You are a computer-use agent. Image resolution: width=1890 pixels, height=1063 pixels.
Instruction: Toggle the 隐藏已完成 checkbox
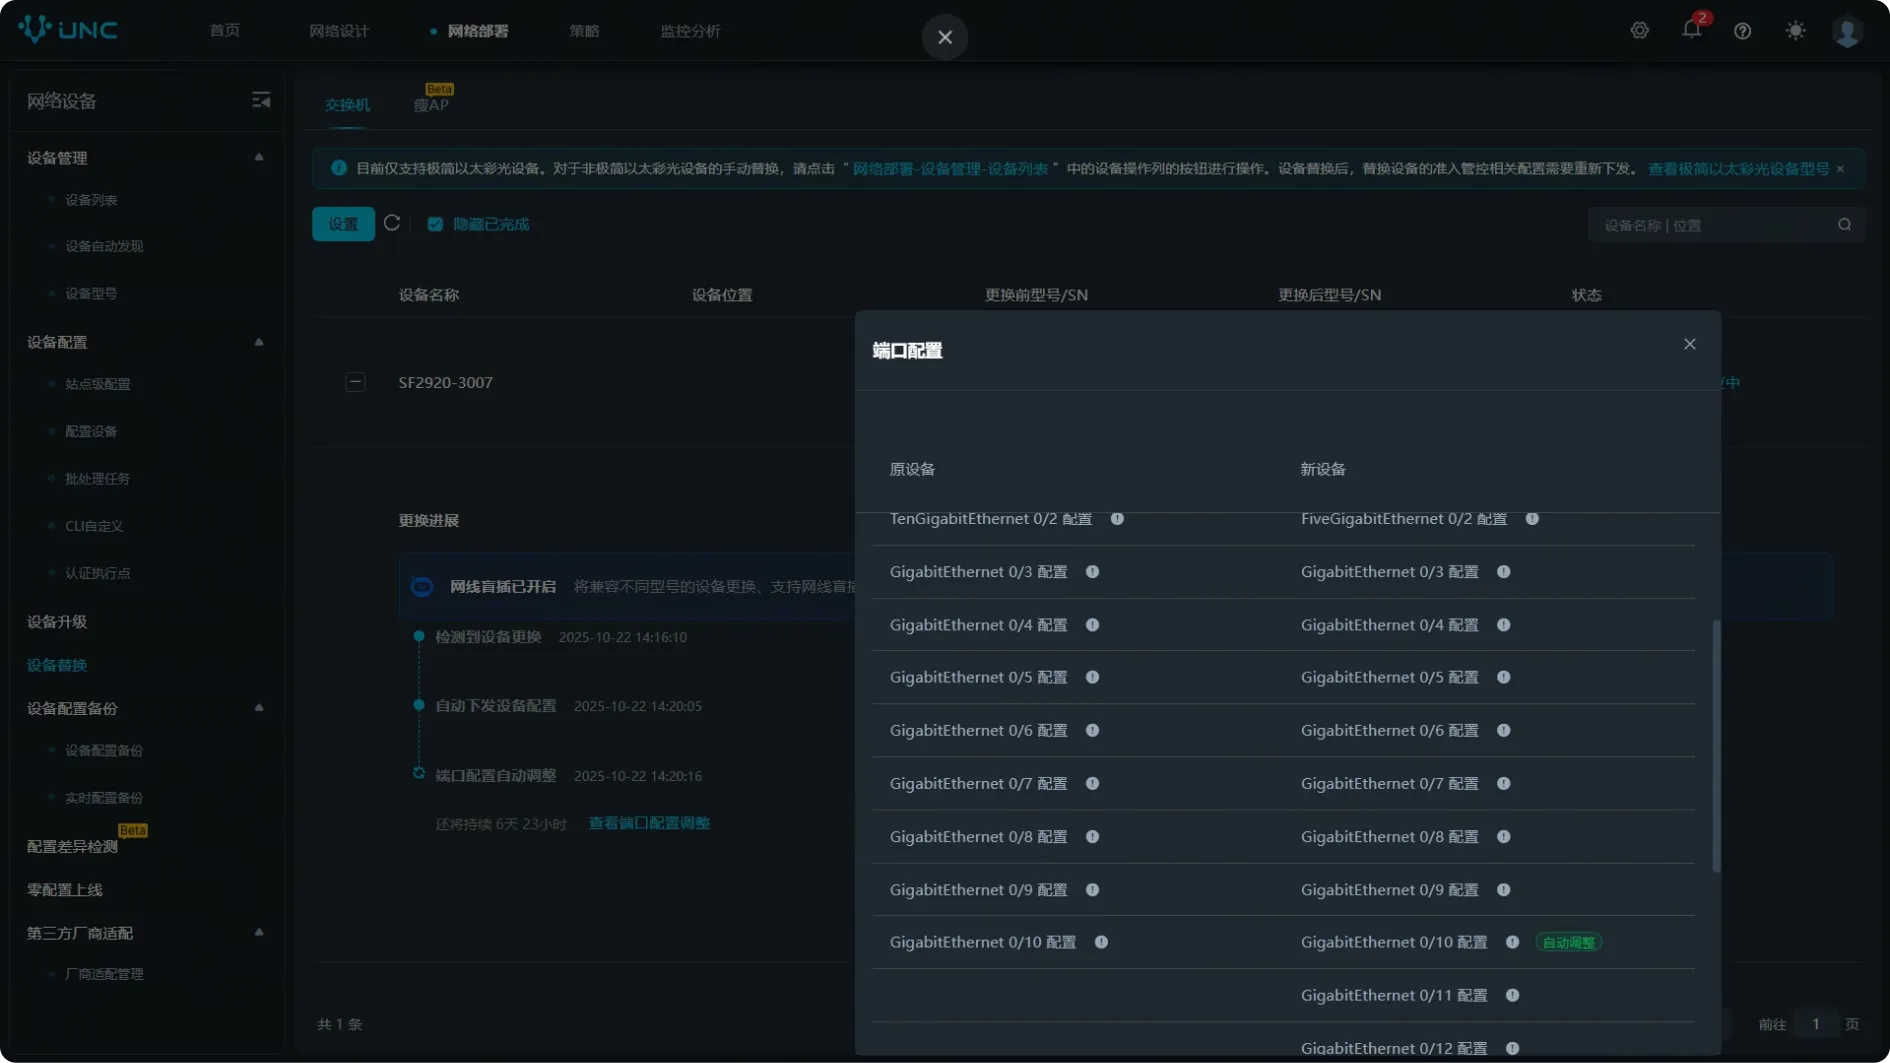435,224
